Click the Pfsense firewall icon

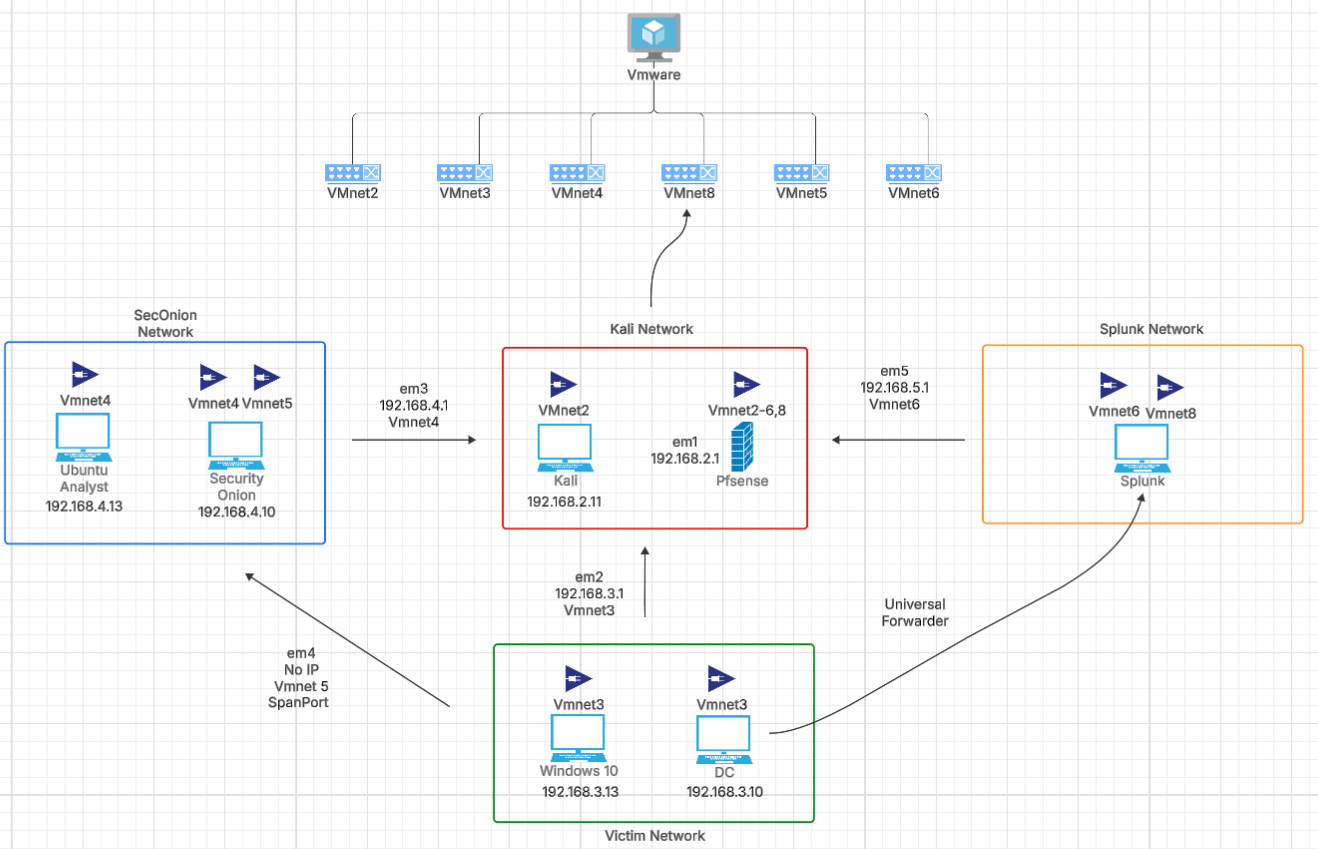point(743,446)
